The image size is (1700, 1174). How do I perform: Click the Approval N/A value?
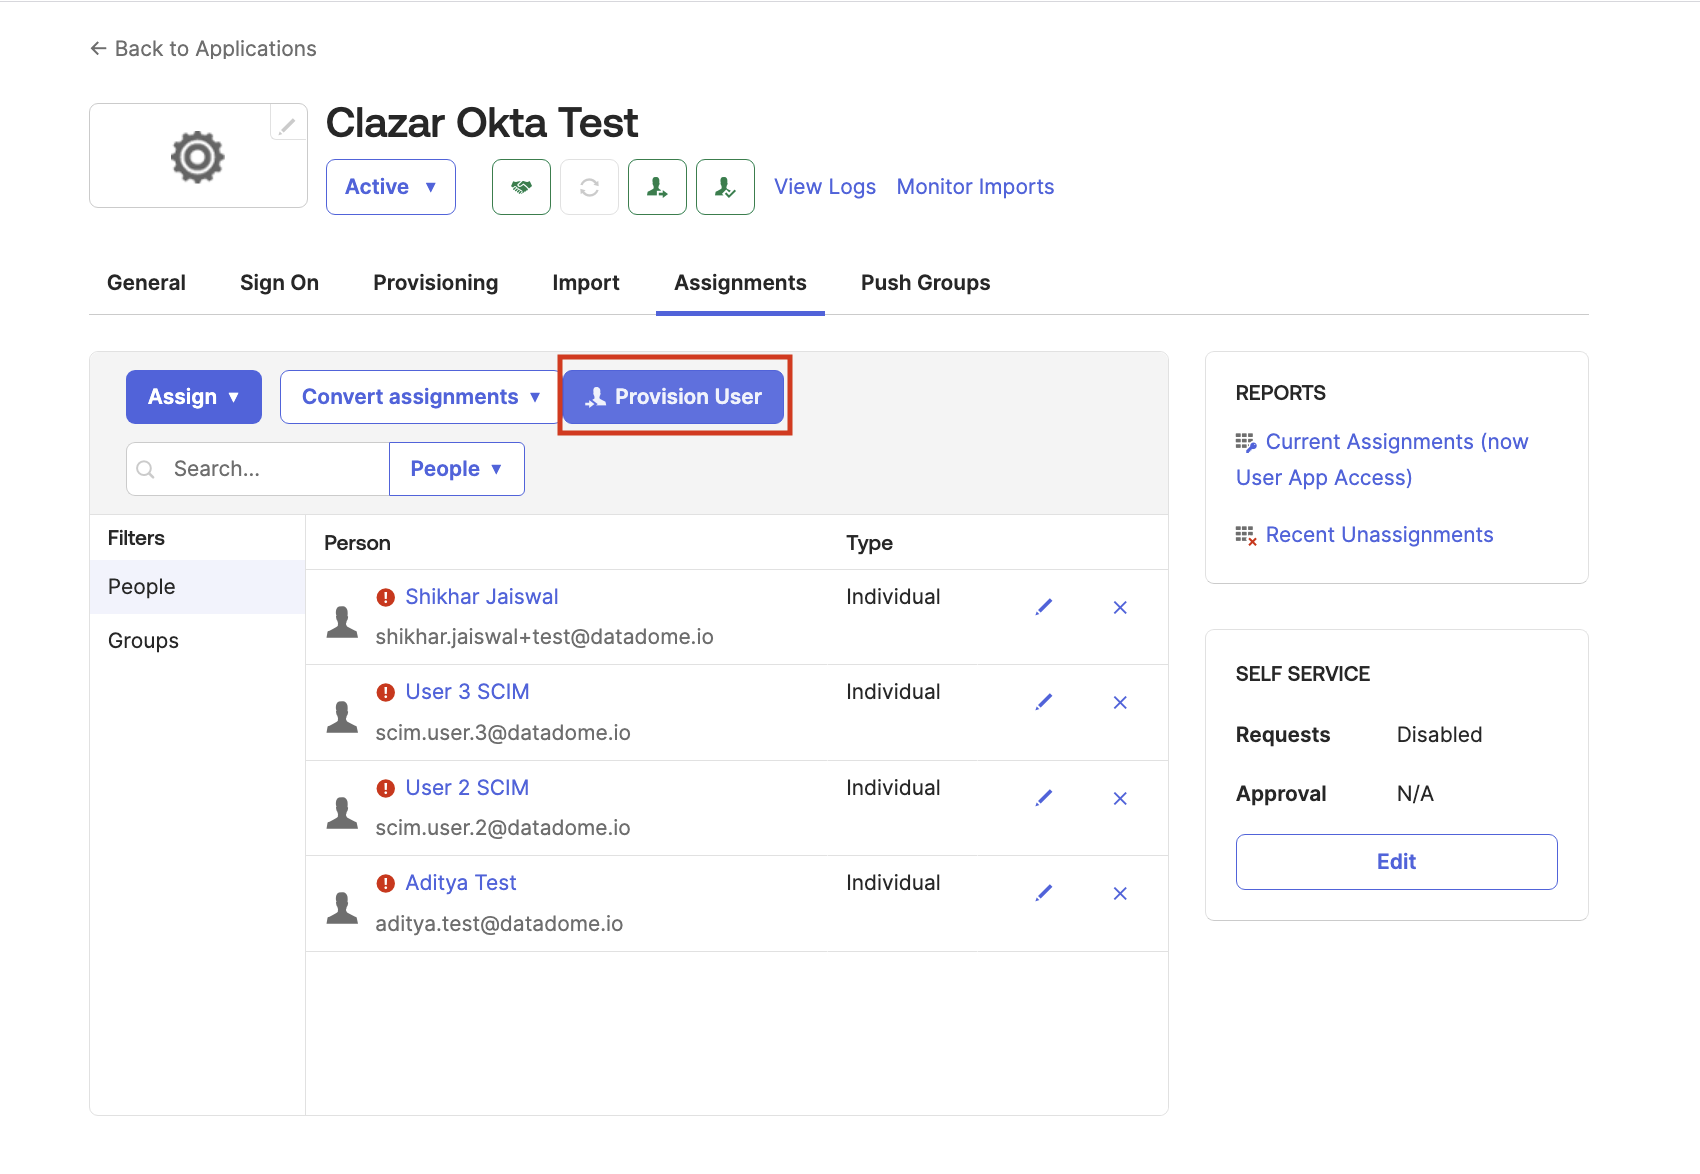(x=1415, y=794)
